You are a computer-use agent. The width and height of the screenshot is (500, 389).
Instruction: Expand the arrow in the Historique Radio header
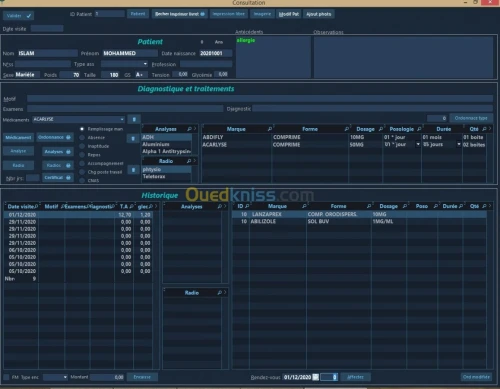[225, 292]
